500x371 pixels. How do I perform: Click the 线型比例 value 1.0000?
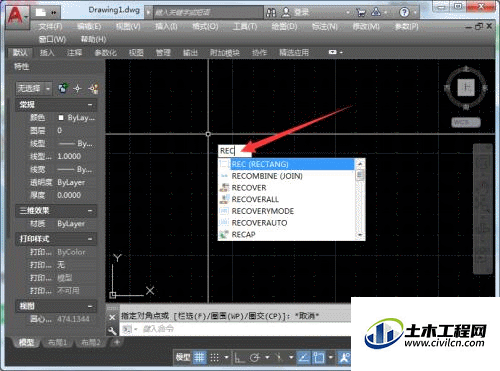tap(69, 156)
